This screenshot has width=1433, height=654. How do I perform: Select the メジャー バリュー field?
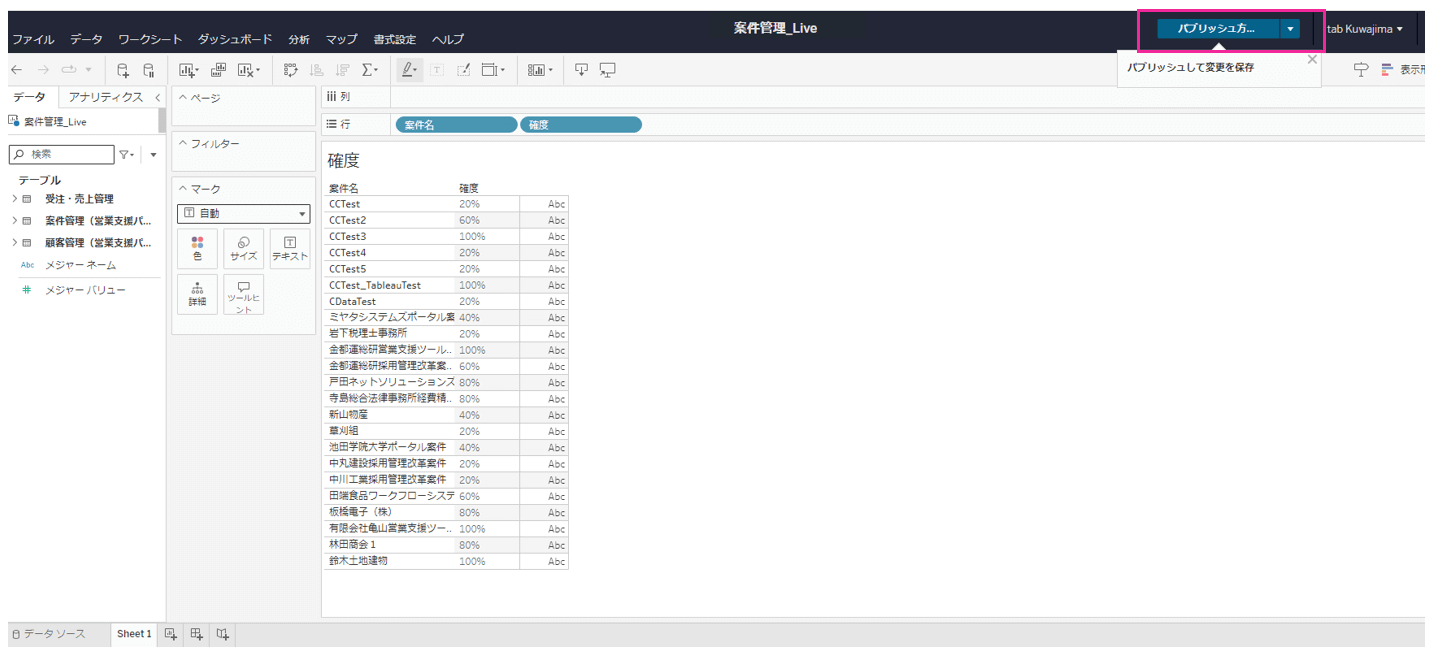click(85, 290)
